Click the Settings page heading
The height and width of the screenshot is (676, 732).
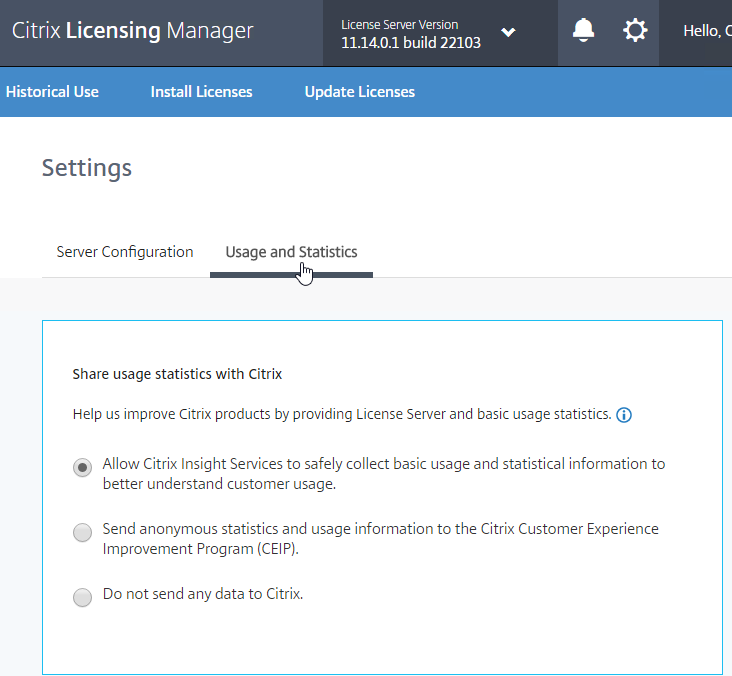pyautogui.click(x=87, y=168)
